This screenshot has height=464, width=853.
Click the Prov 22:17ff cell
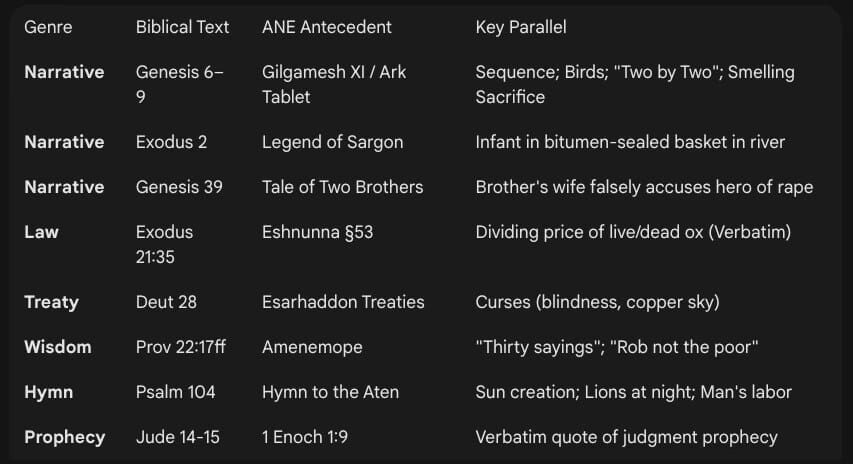[x=181, y=347]
